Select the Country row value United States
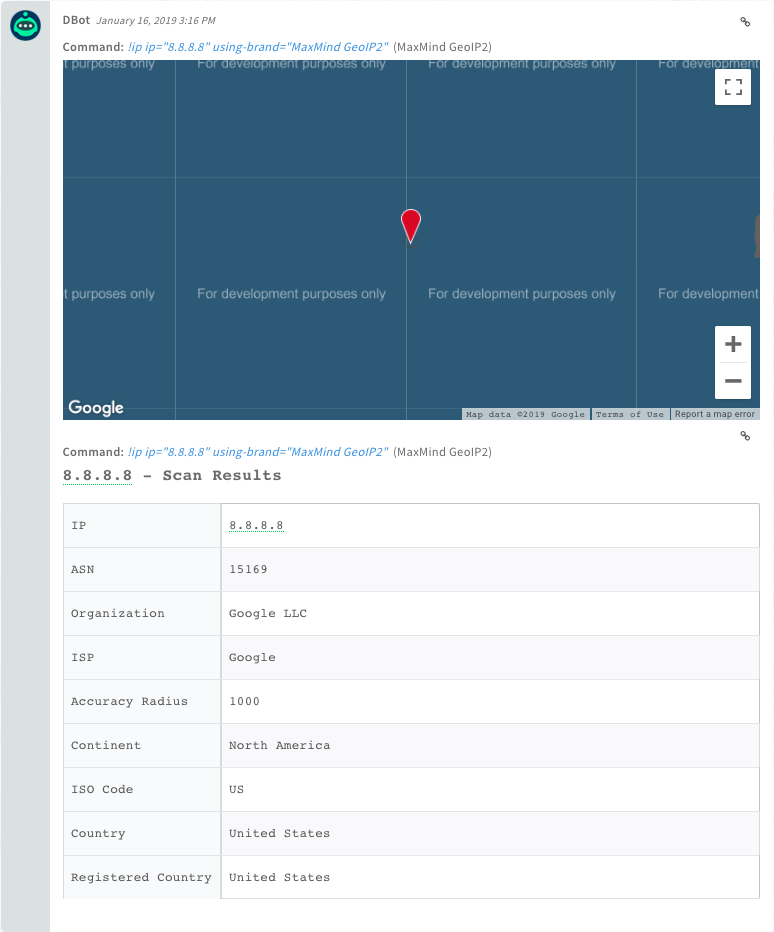Screen dimensions: 774x932 [279, 833]
